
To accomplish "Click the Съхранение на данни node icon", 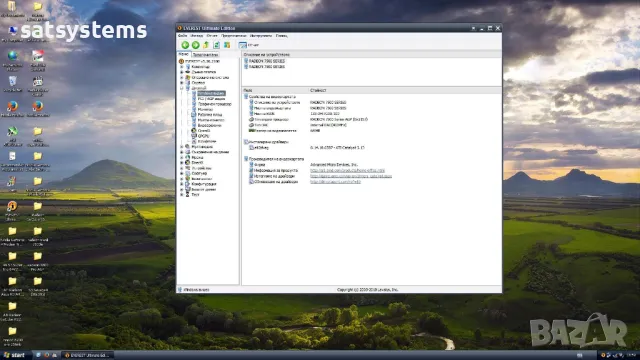I will [x=188, y=152].
